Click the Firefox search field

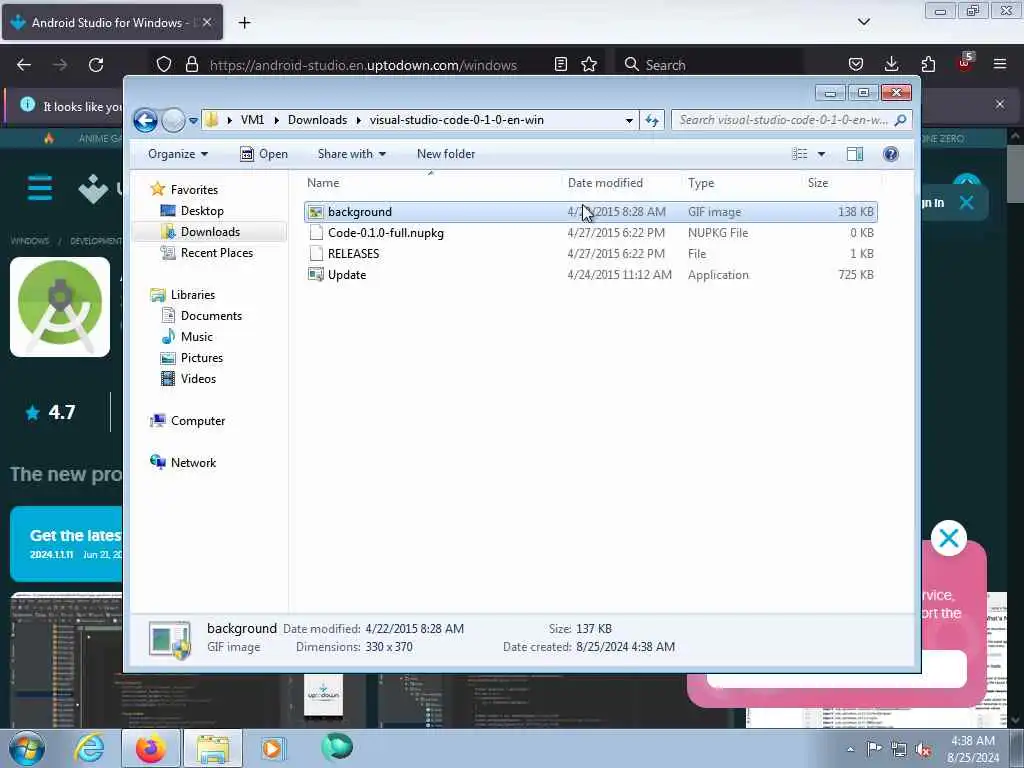coord(709,65)
